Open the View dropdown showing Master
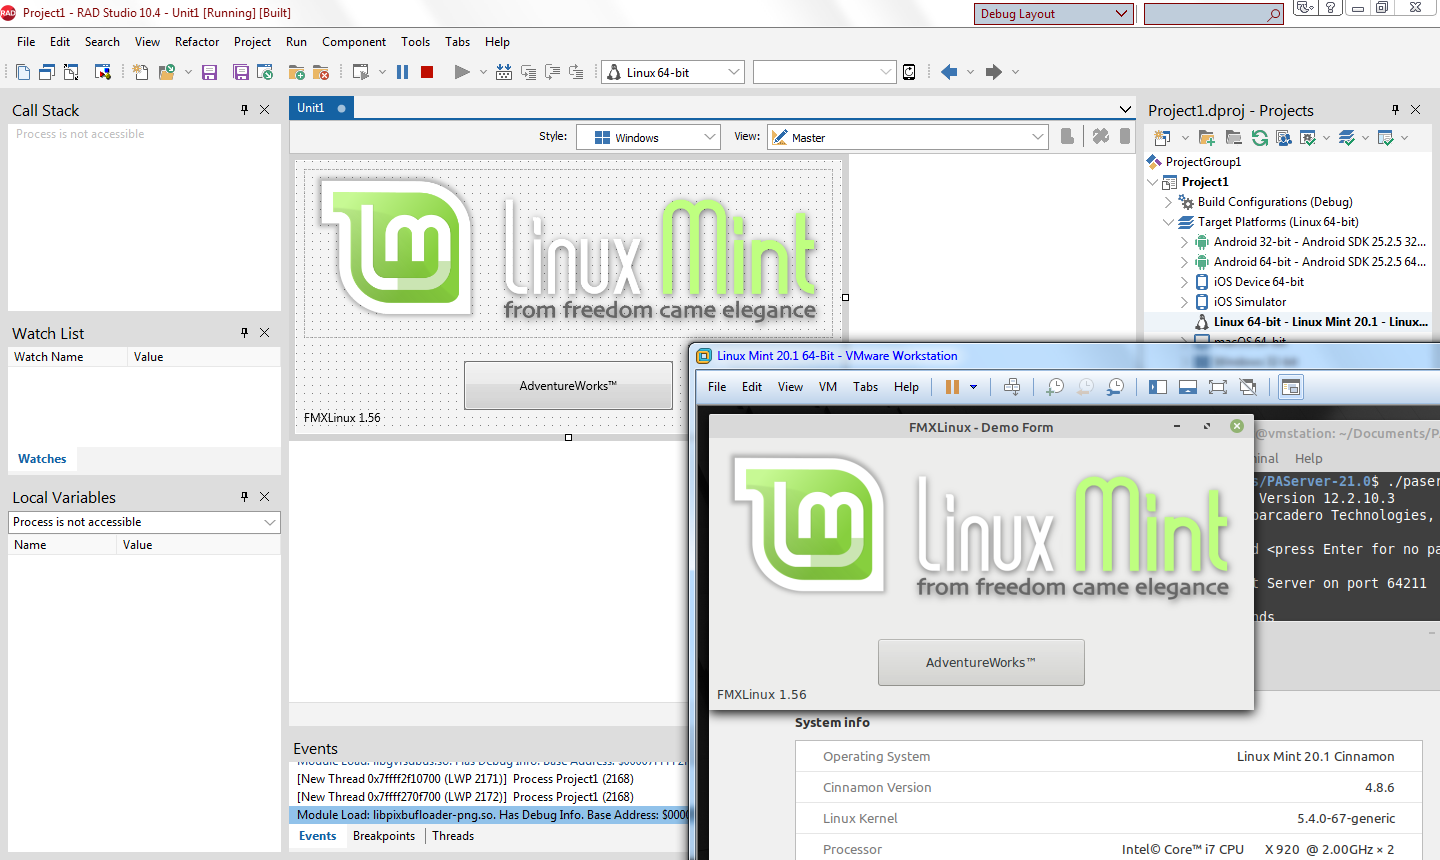 pyautogui.click(x=1037, y=137)
